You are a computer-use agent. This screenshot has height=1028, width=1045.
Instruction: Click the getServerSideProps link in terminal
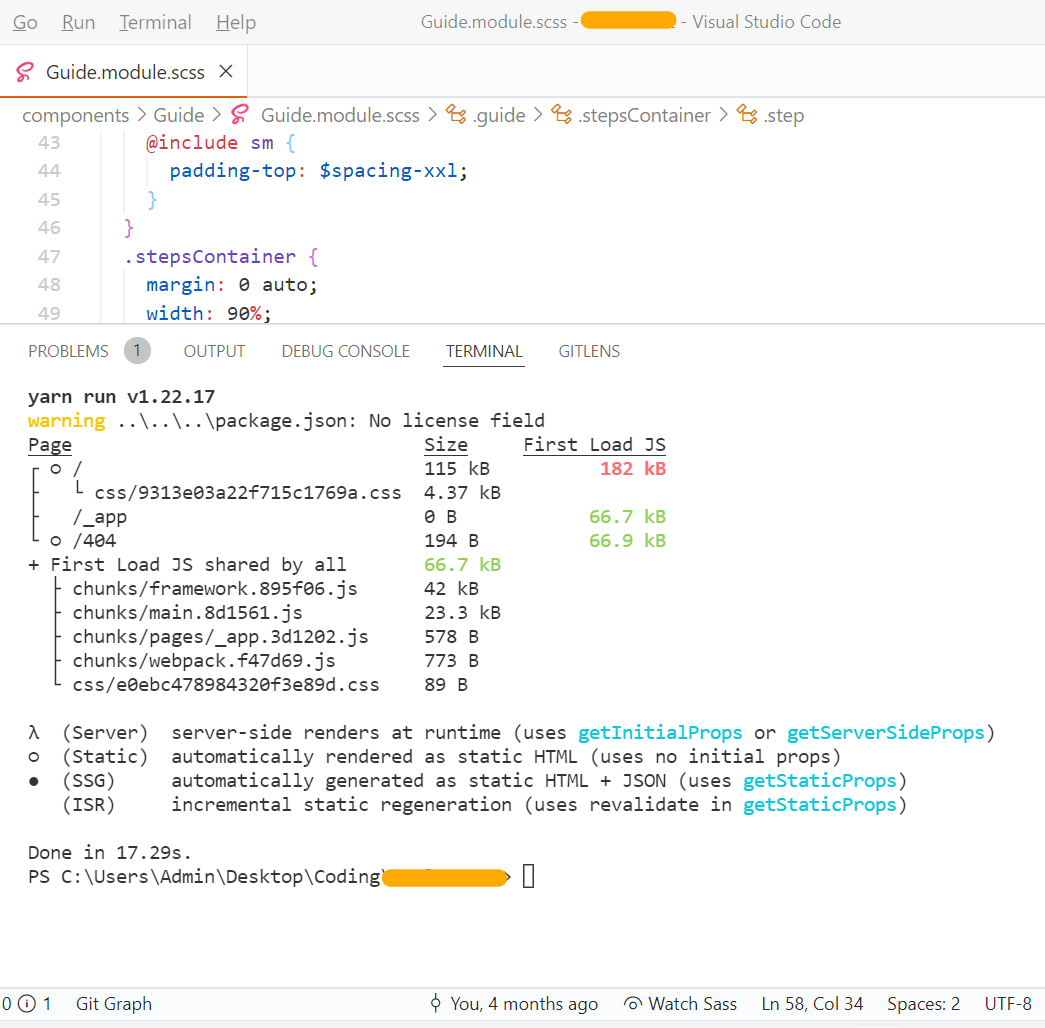pyautogui.click(x=886, y=733)
